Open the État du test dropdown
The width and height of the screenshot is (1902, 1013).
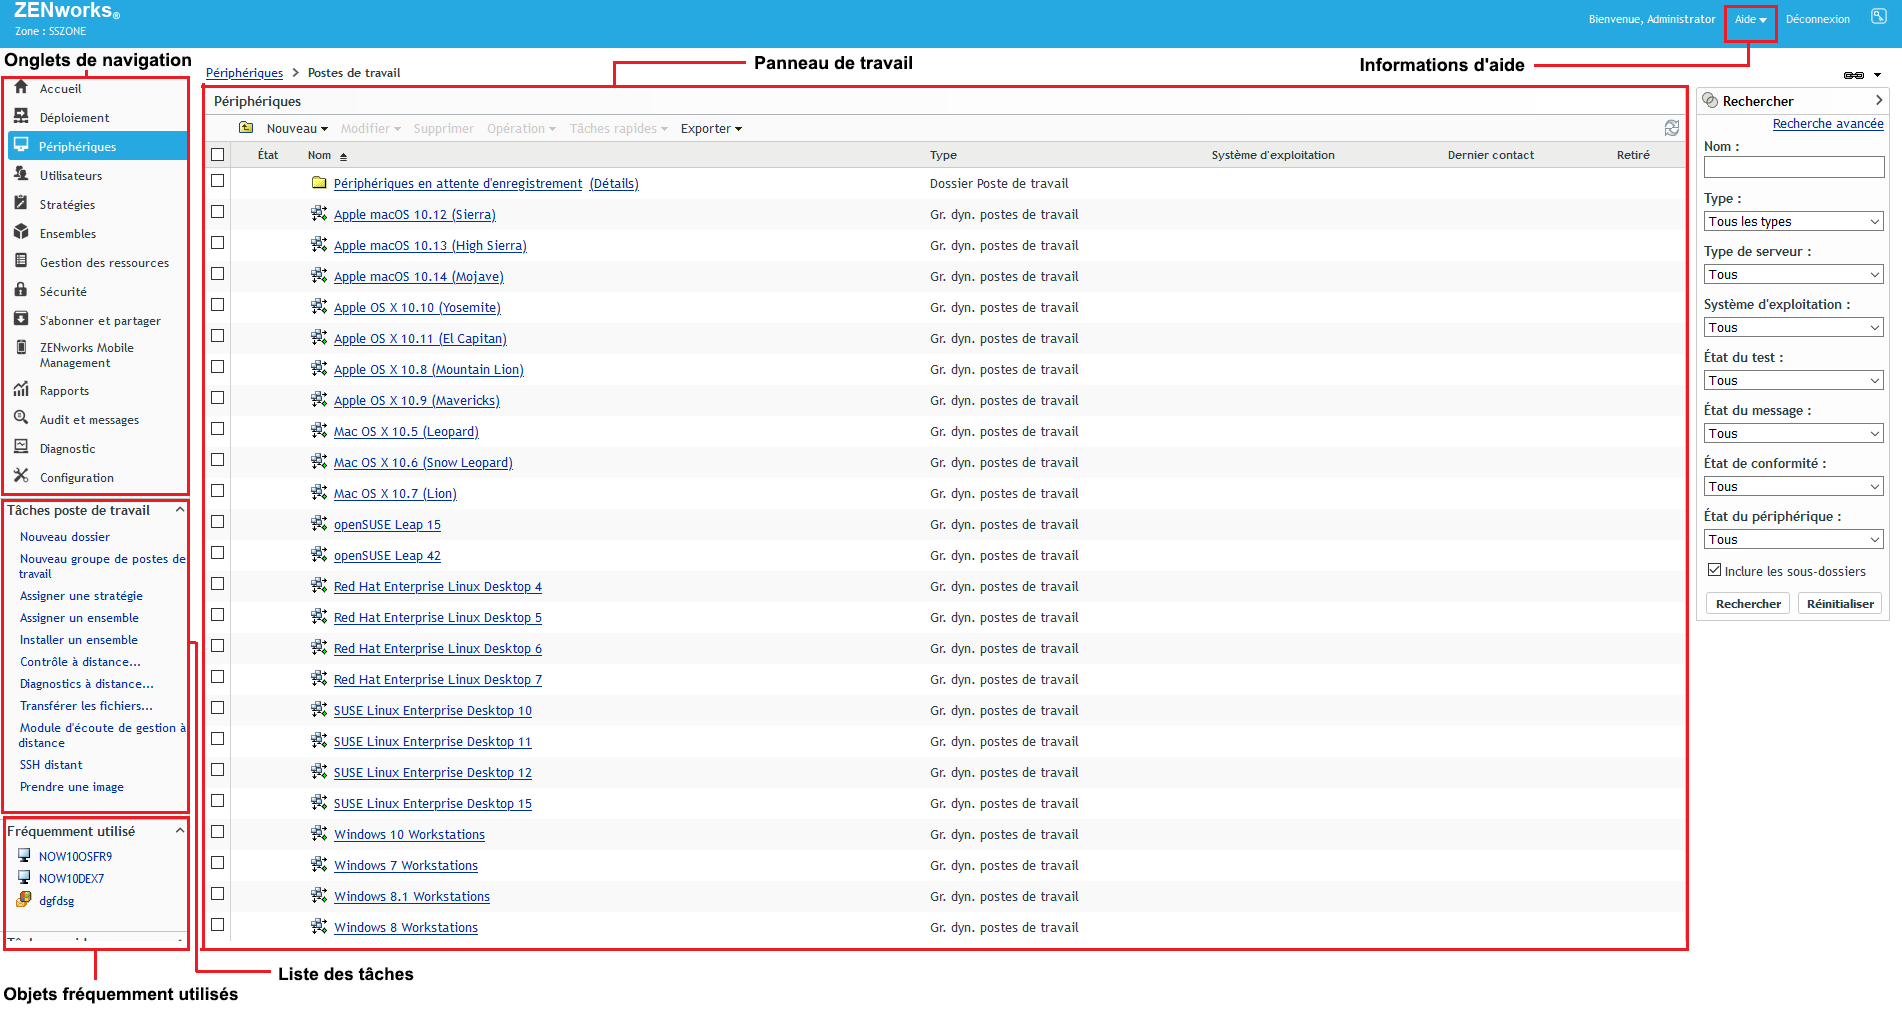[x=1794, y=380]
